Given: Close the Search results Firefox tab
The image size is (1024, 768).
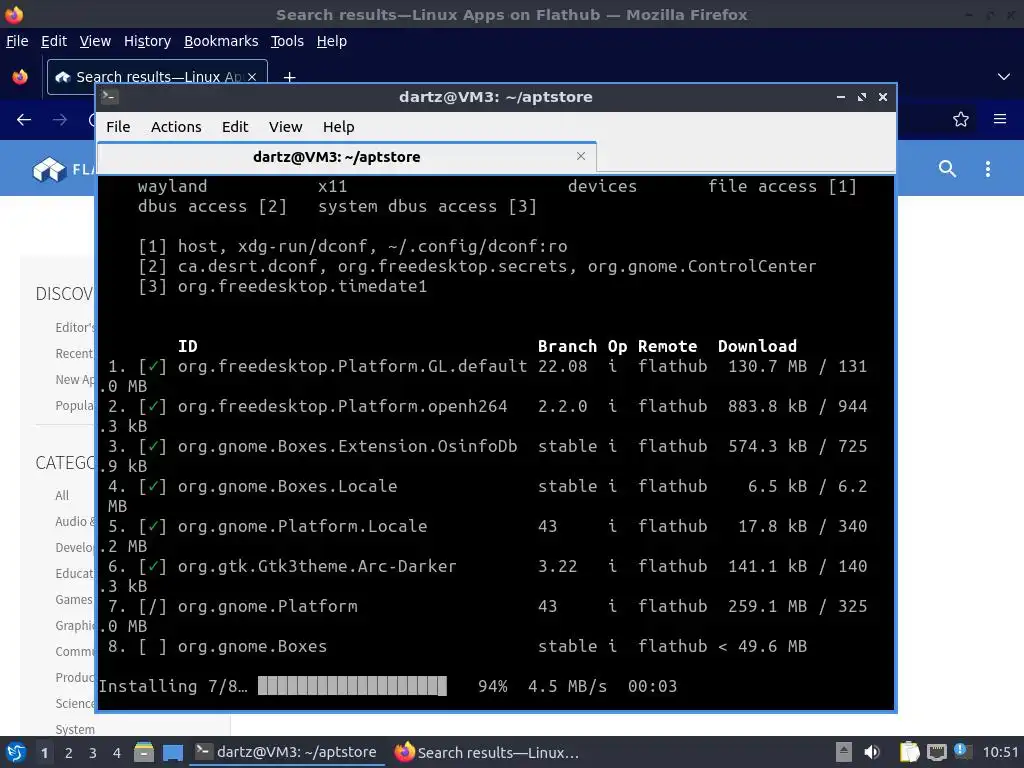Looking at the screenshot, I should click(x=251, y=77).
